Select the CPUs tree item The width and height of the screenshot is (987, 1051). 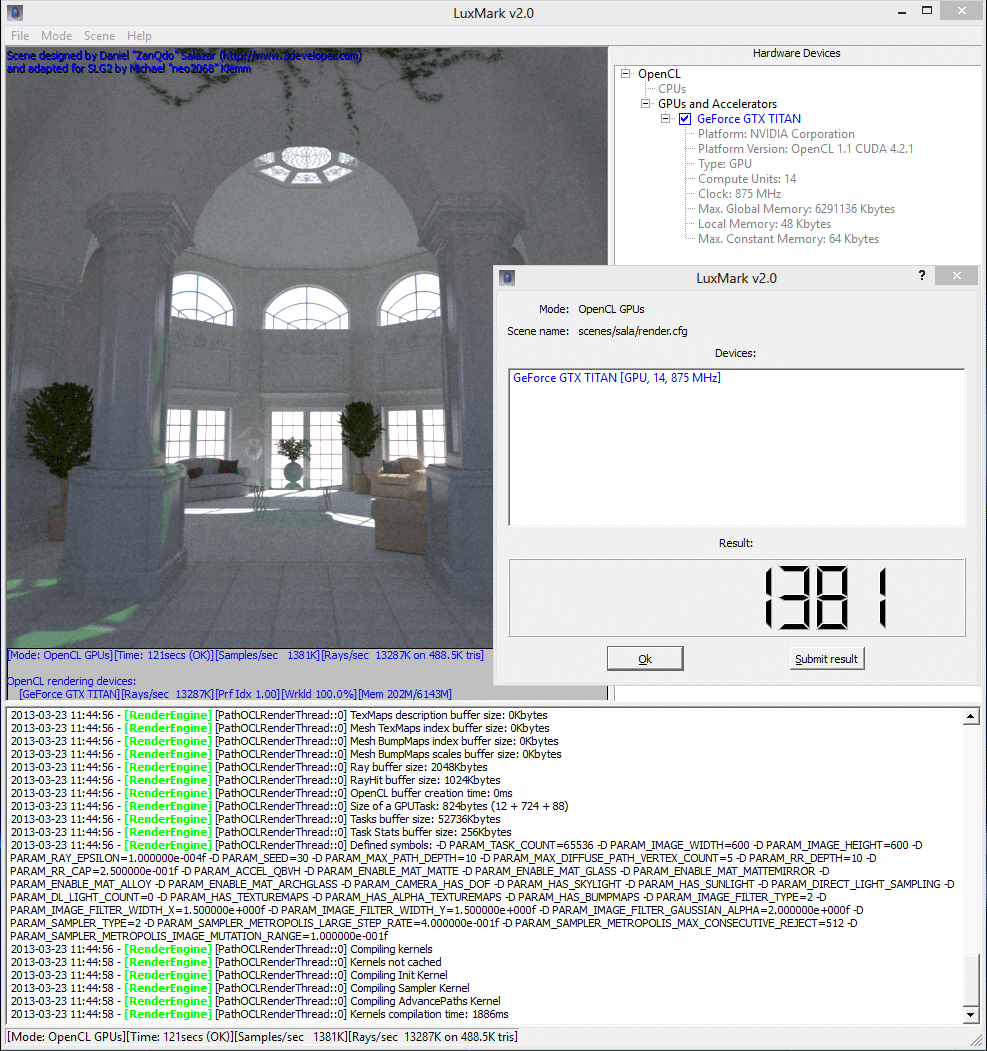pyautogui.click(x=671, y=88)
